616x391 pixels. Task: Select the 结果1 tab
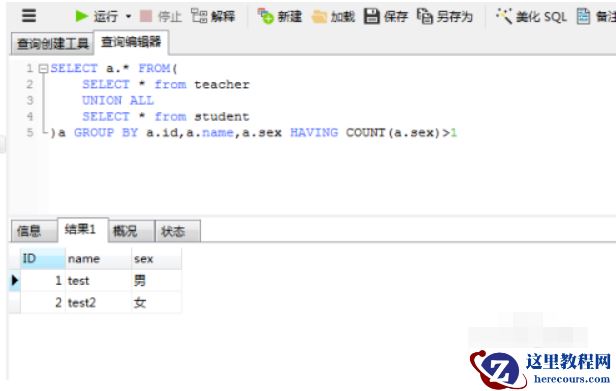click(82, 229)
